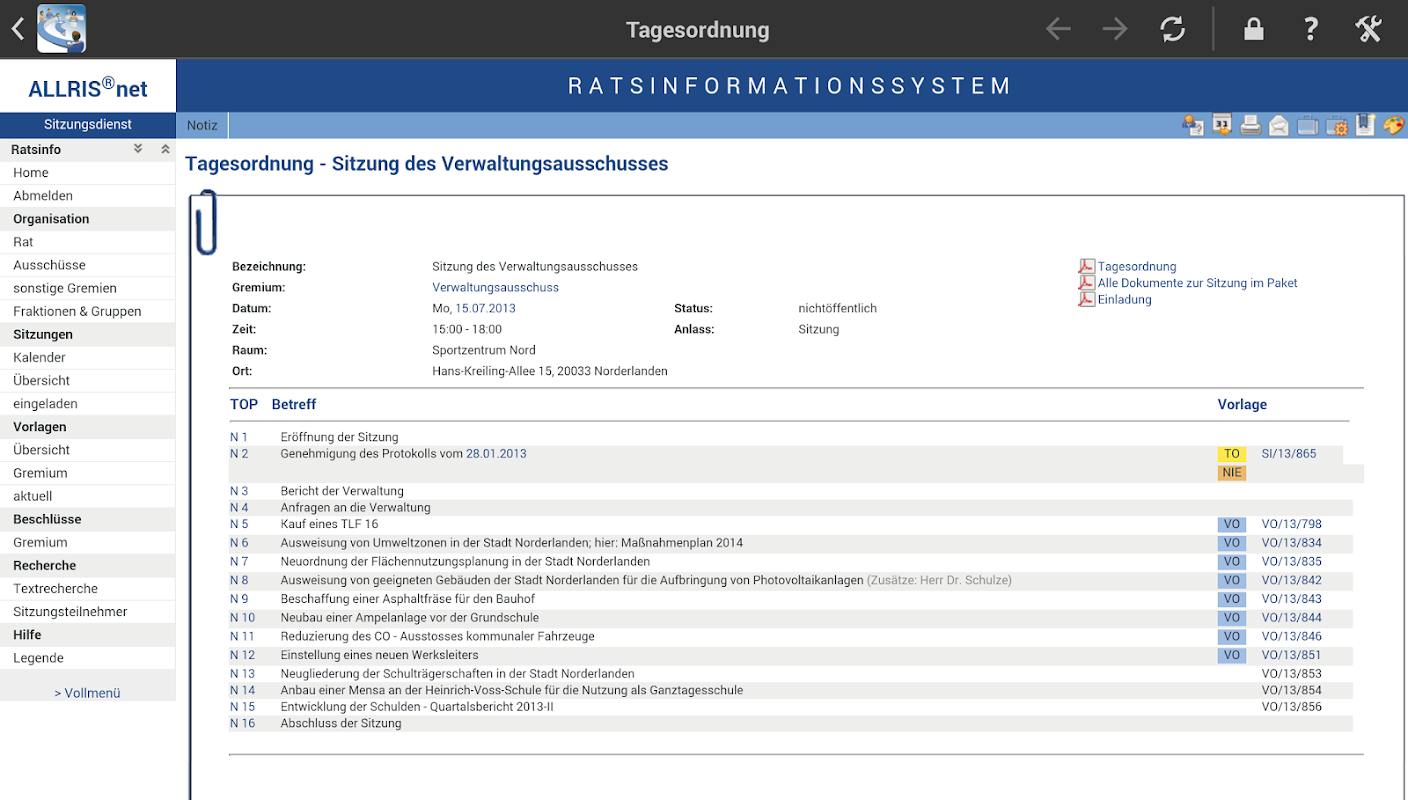This screenshot has width=1408, height=800.
Task: Tap the question mark help icon
Action: pyautogui.click(x=1311, y=29)
